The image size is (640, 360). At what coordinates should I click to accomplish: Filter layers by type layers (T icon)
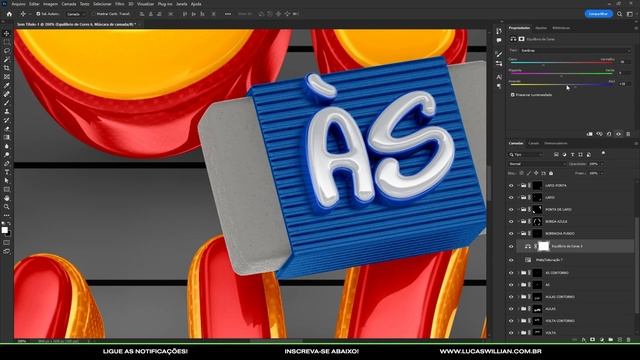pyautogui.click(x=572, y=155)
